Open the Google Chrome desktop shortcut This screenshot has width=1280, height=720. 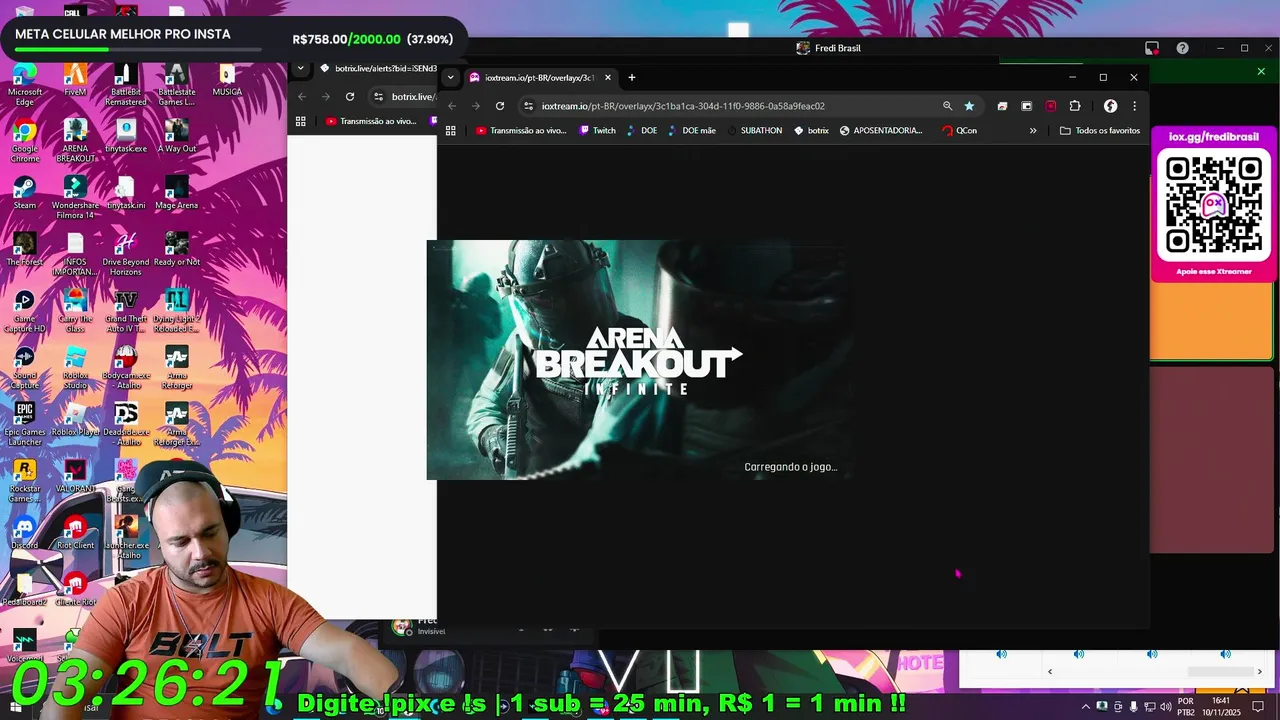25,140
